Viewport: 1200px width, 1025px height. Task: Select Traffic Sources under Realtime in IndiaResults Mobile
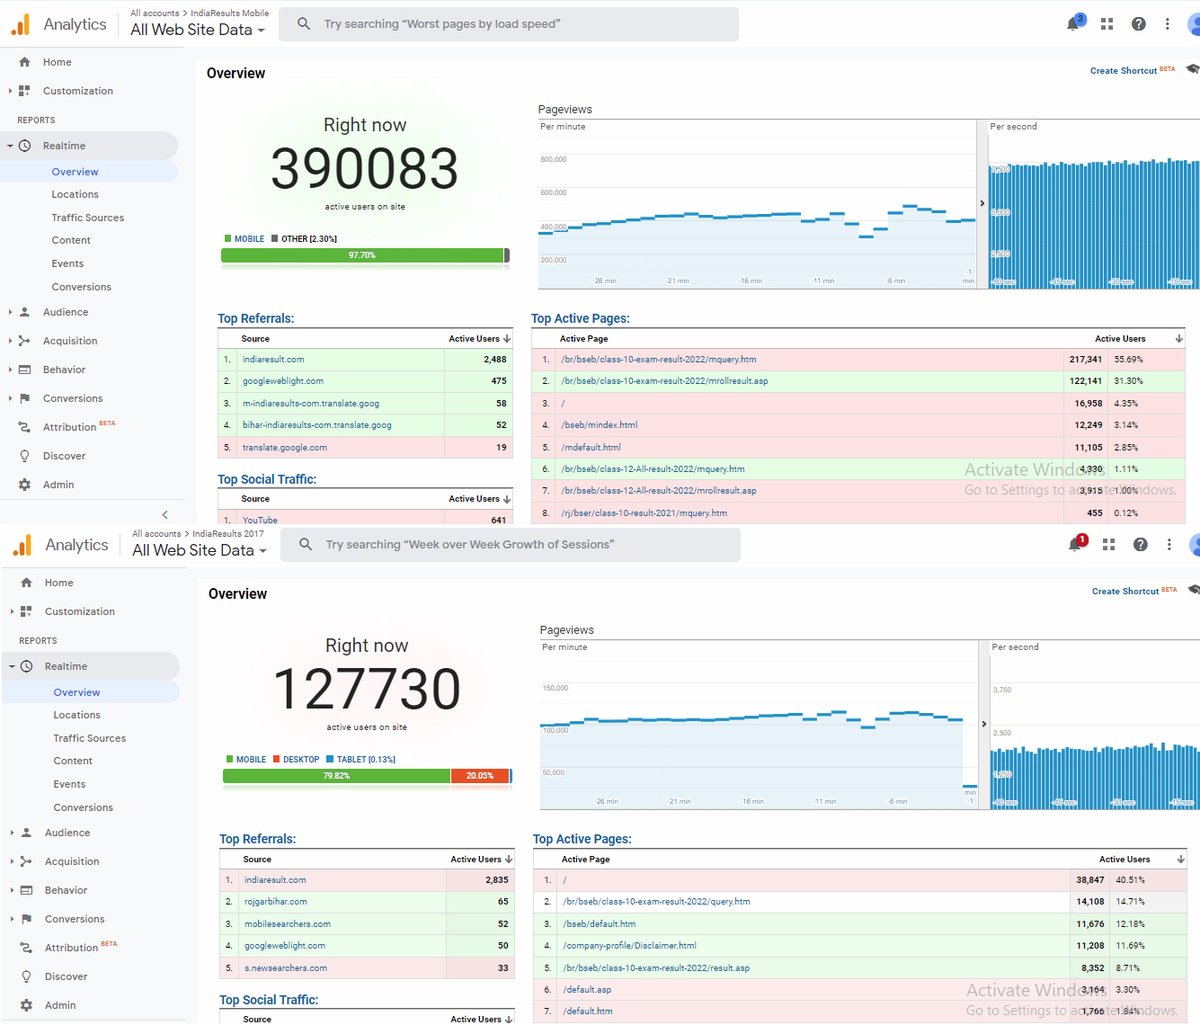[x=88, y=218]
